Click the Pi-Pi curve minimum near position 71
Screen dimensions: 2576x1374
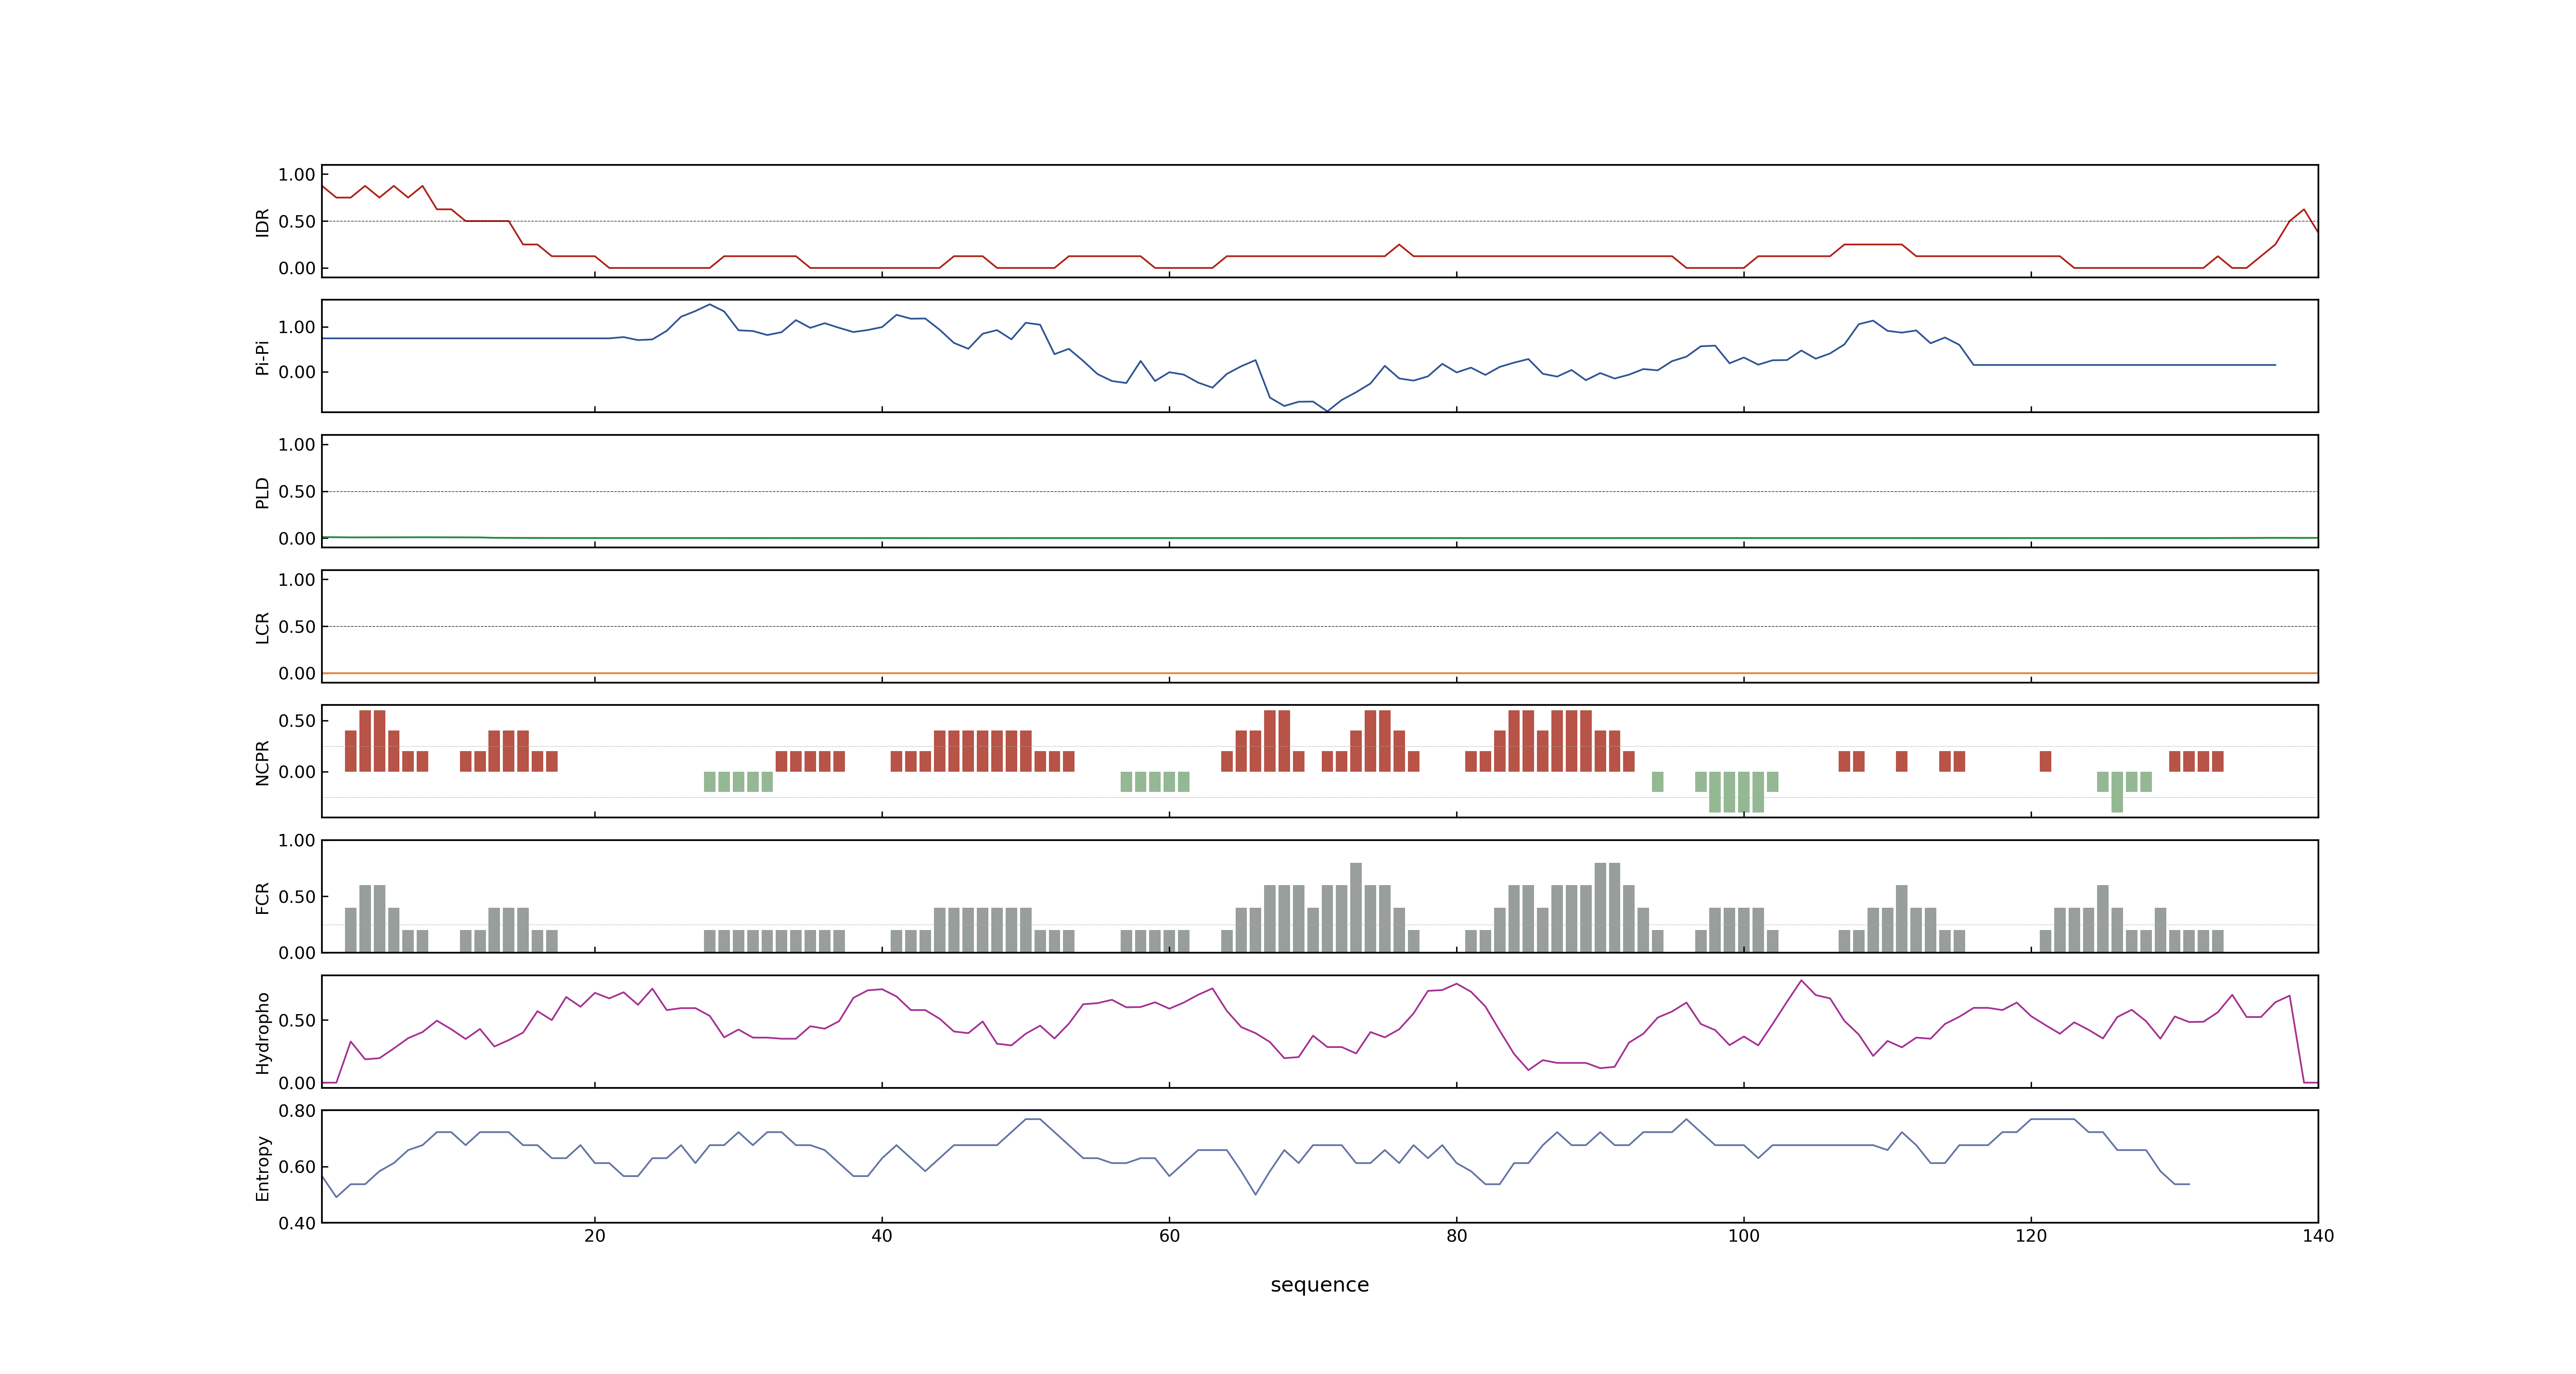pyautogui.click(x=1327, y=410)
